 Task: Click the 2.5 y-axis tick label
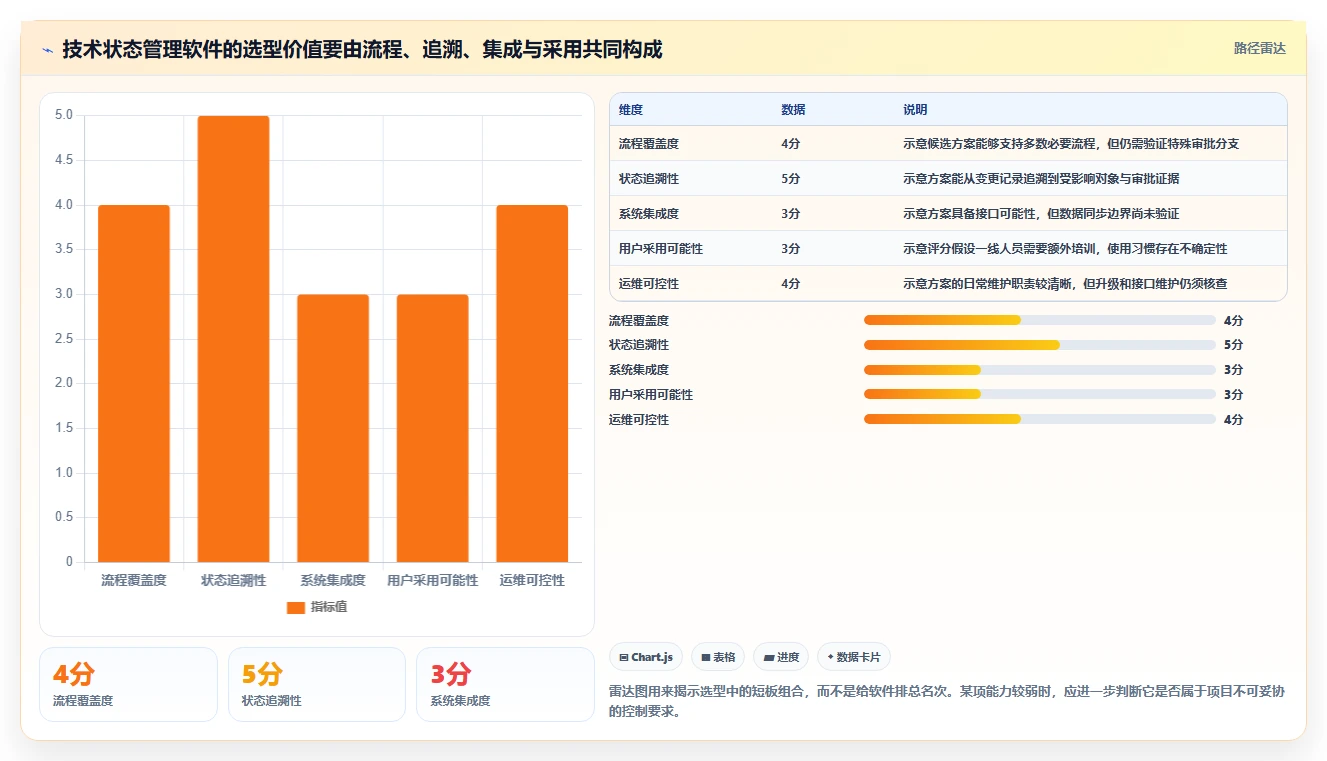63,339
